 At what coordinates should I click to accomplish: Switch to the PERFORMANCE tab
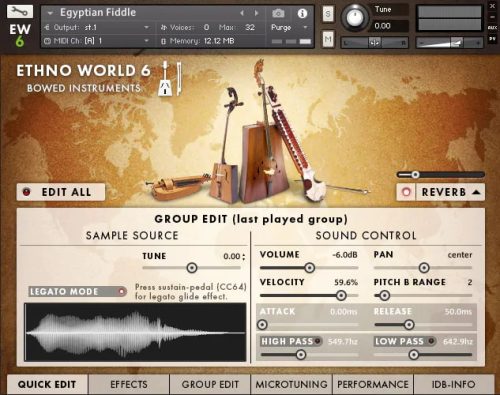click(373, 384)
